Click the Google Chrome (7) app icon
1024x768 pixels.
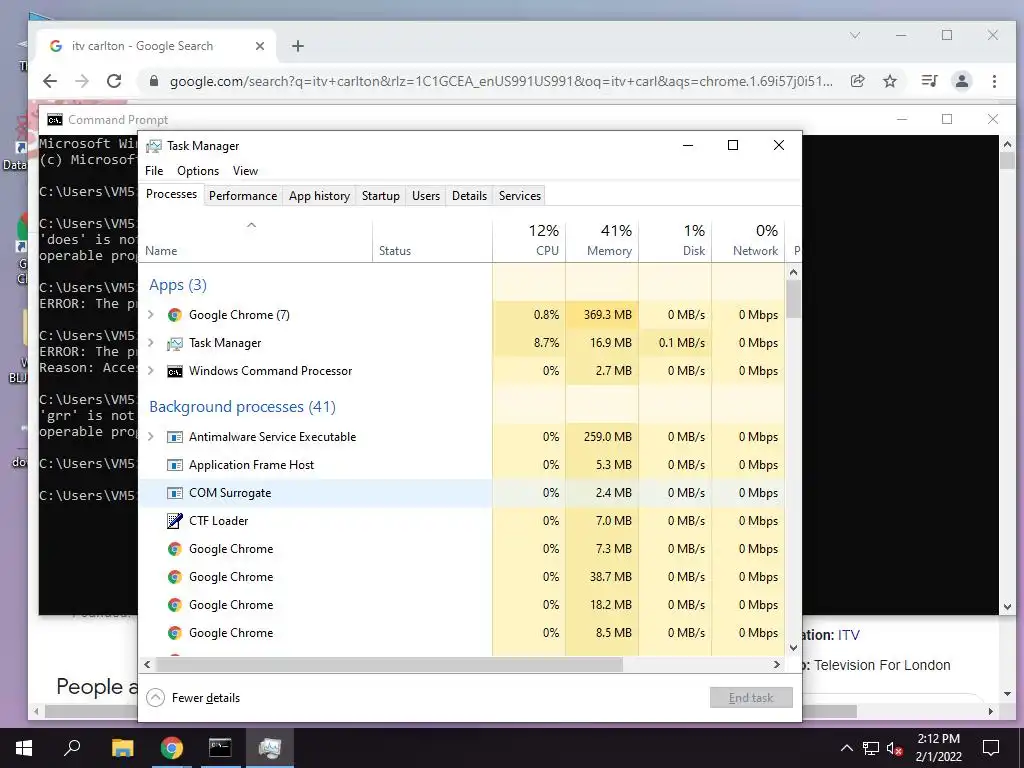pyautogui.click(x=174, y=315)
